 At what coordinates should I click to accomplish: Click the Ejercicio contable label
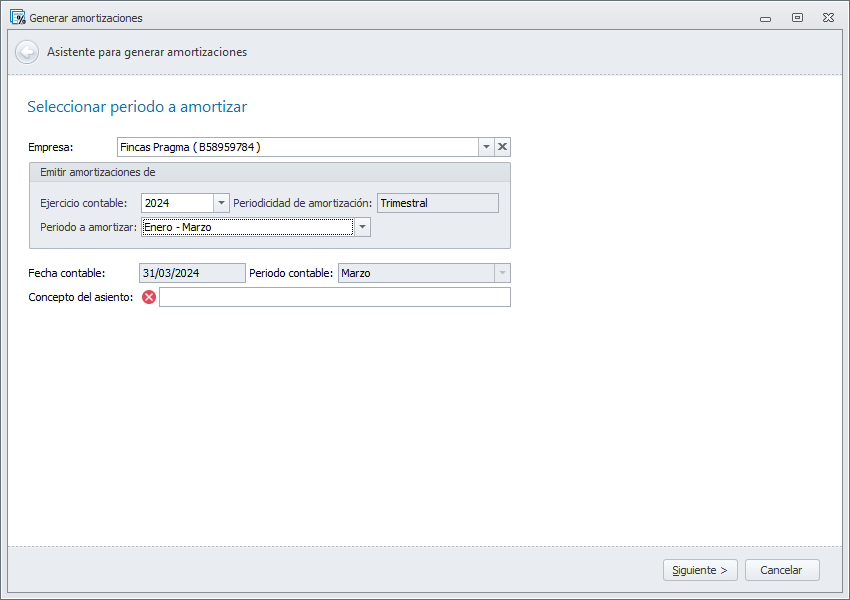(x=83, y=203)
